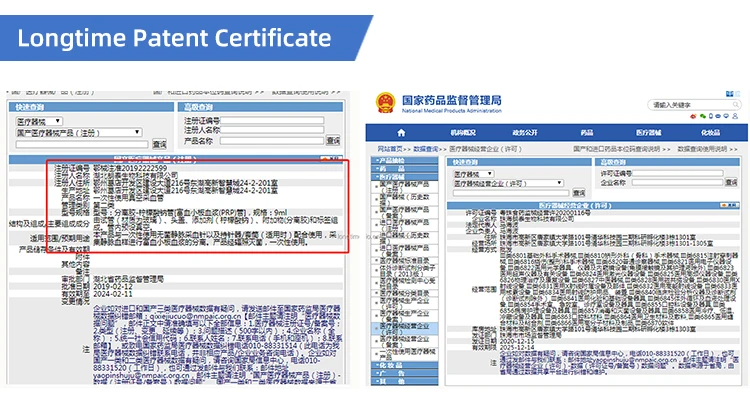Click the home icon in NMPA navigation bar
This screenshot has width=750, height=409.
pyautogui.click(x=401, y=133)
